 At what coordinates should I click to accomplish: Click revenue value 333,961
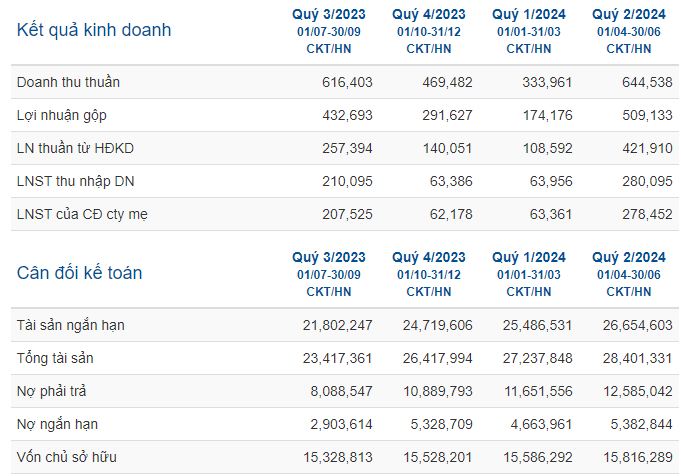[x=547, y=83]
